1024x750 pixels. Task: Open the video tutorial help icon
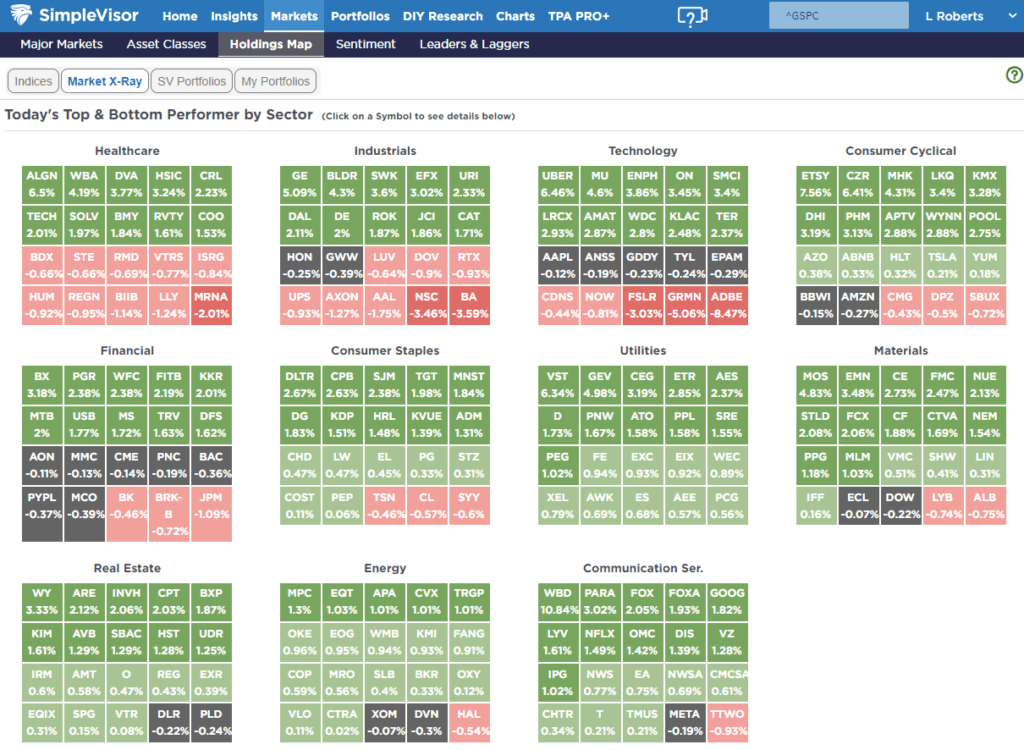click(x=692, y=16)
